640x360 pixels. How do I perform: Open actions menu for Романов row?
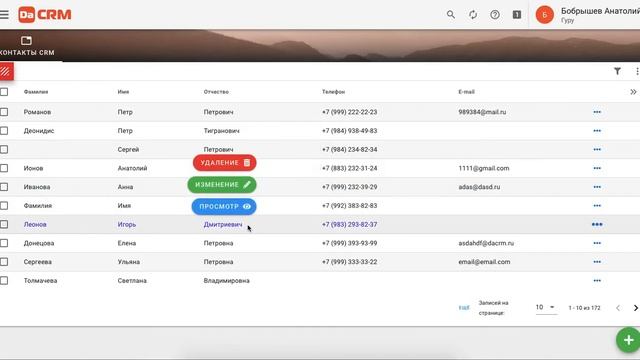pos(597,112)
